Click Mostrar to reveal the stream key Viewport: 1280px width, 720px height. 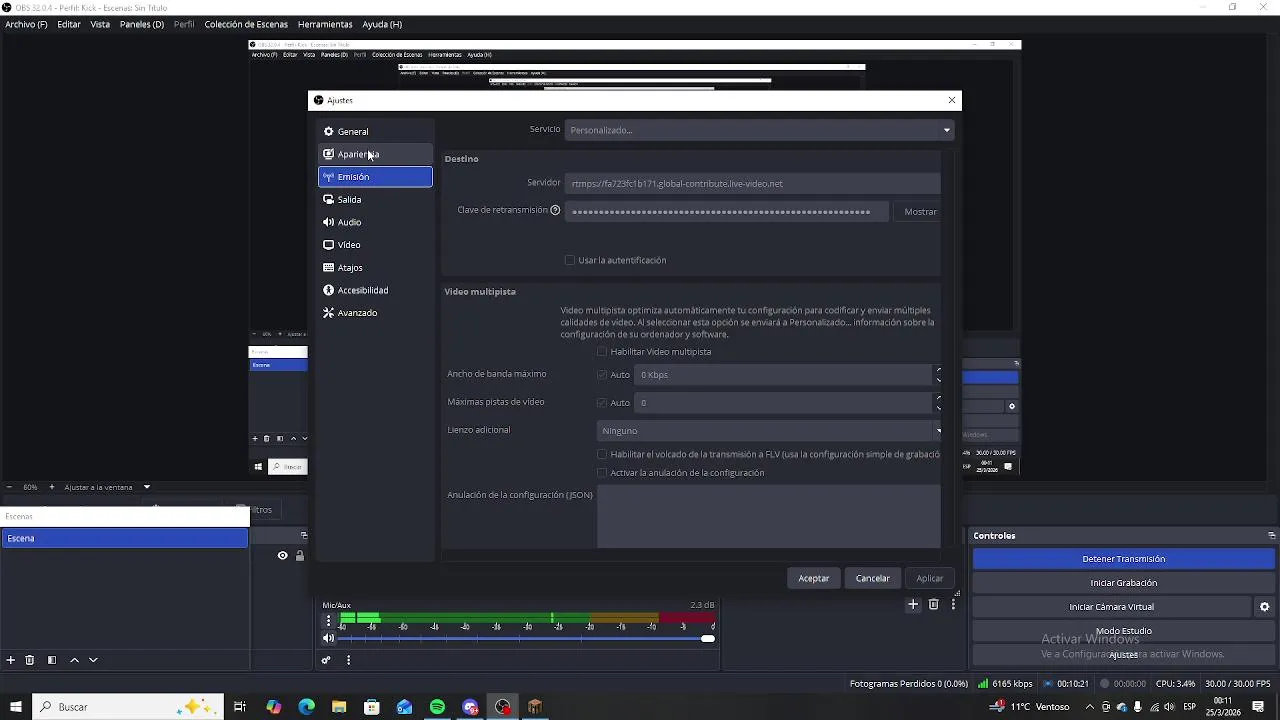920,212
